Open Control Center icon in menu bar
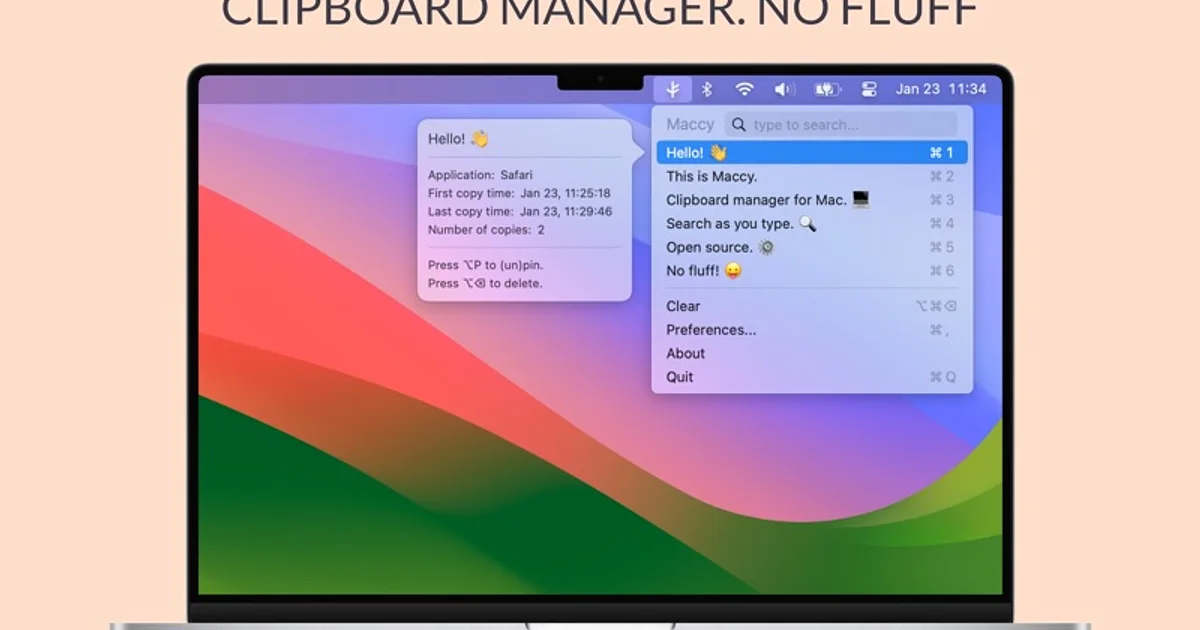Screen dimensions: 1200x630 869,89
